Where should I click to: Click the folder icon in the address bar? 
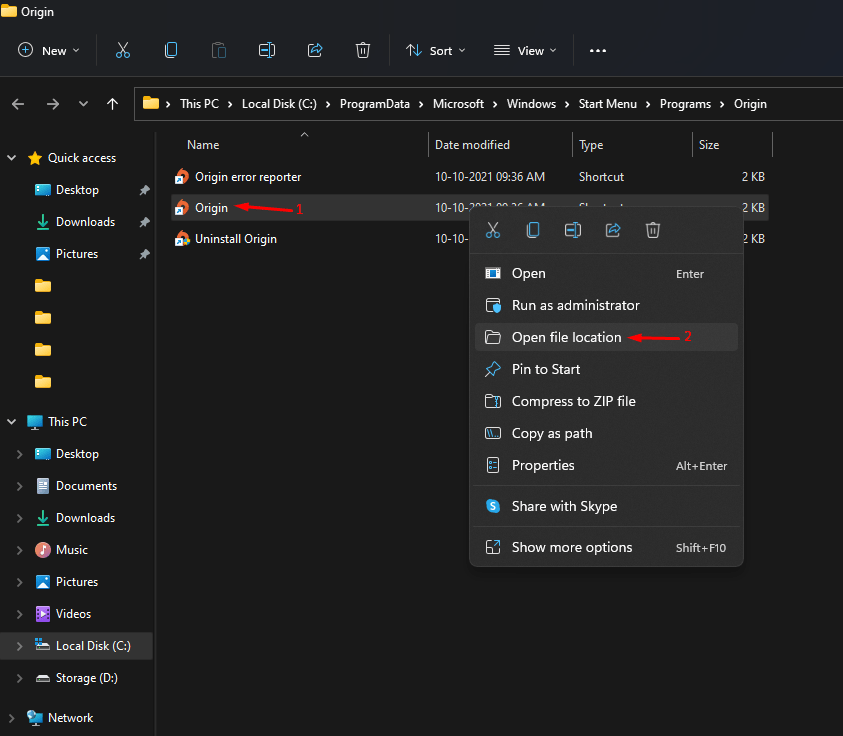coord(151,103)
